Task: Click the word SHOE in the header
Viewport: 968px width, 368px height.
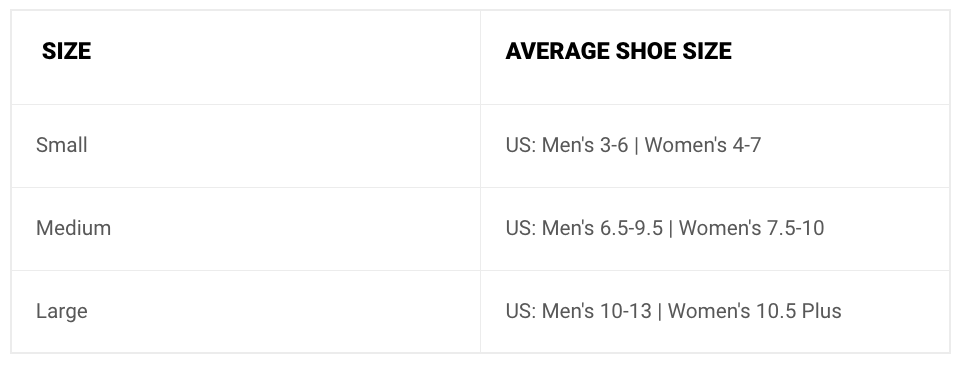Action: 646,51
